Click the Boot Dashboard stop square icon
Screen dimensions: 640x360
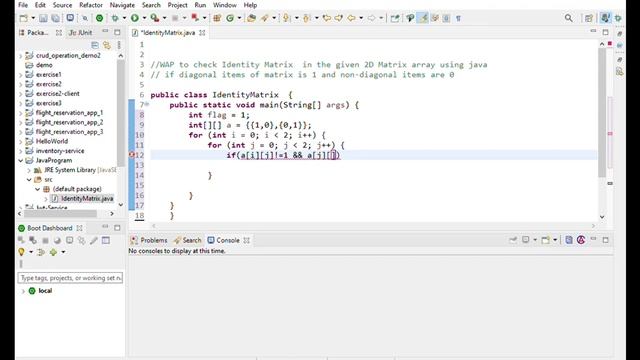click(45, 240)
